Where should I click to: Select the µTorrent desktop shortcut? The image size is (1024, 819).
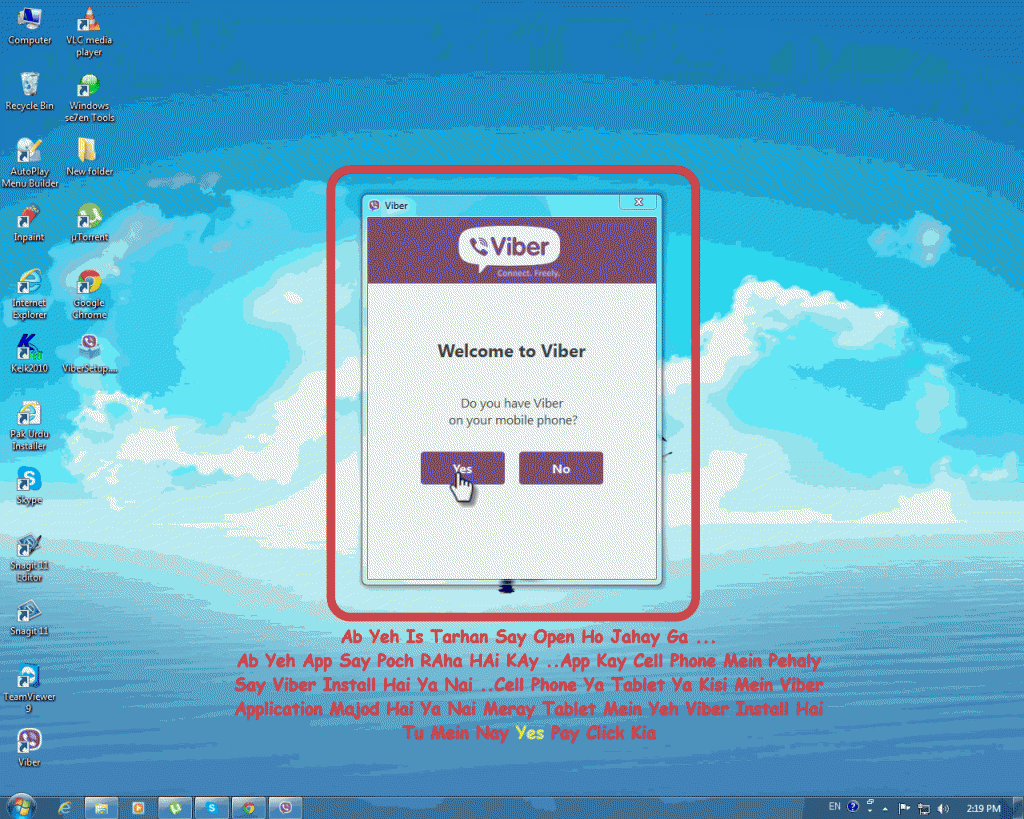point(89,223)
